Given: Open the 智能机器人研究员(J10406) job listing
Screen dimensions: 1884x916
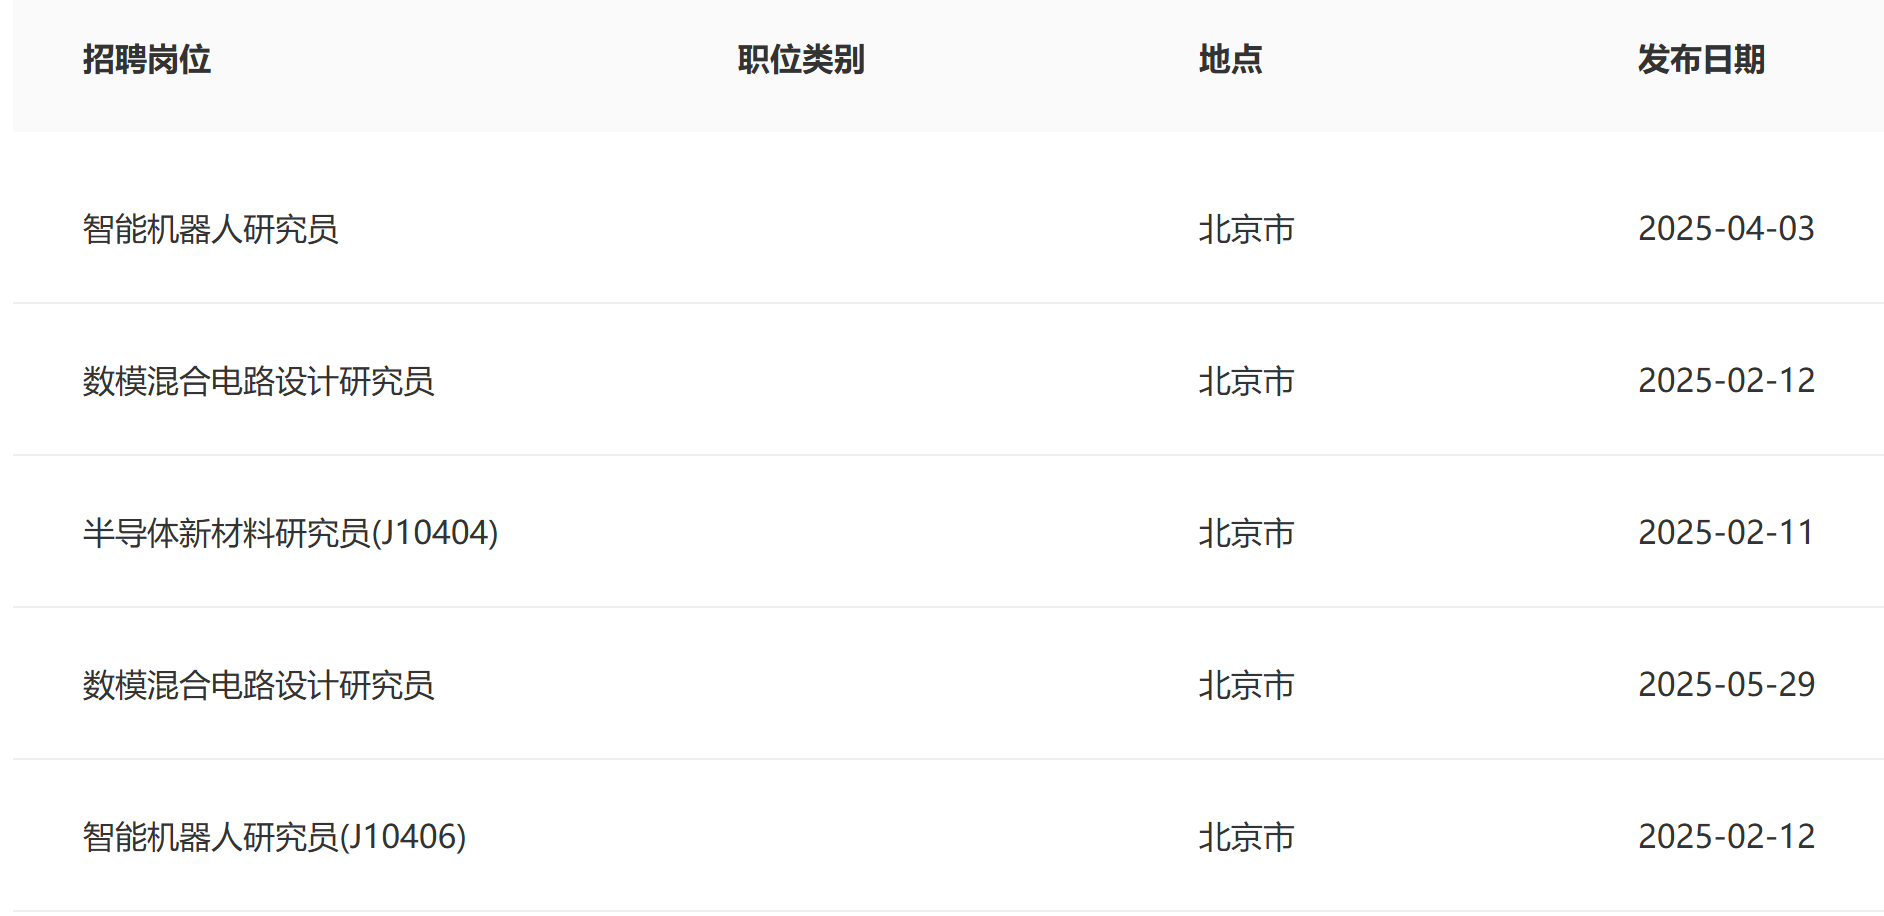Looking at the screenshot, I should point(274,837).
